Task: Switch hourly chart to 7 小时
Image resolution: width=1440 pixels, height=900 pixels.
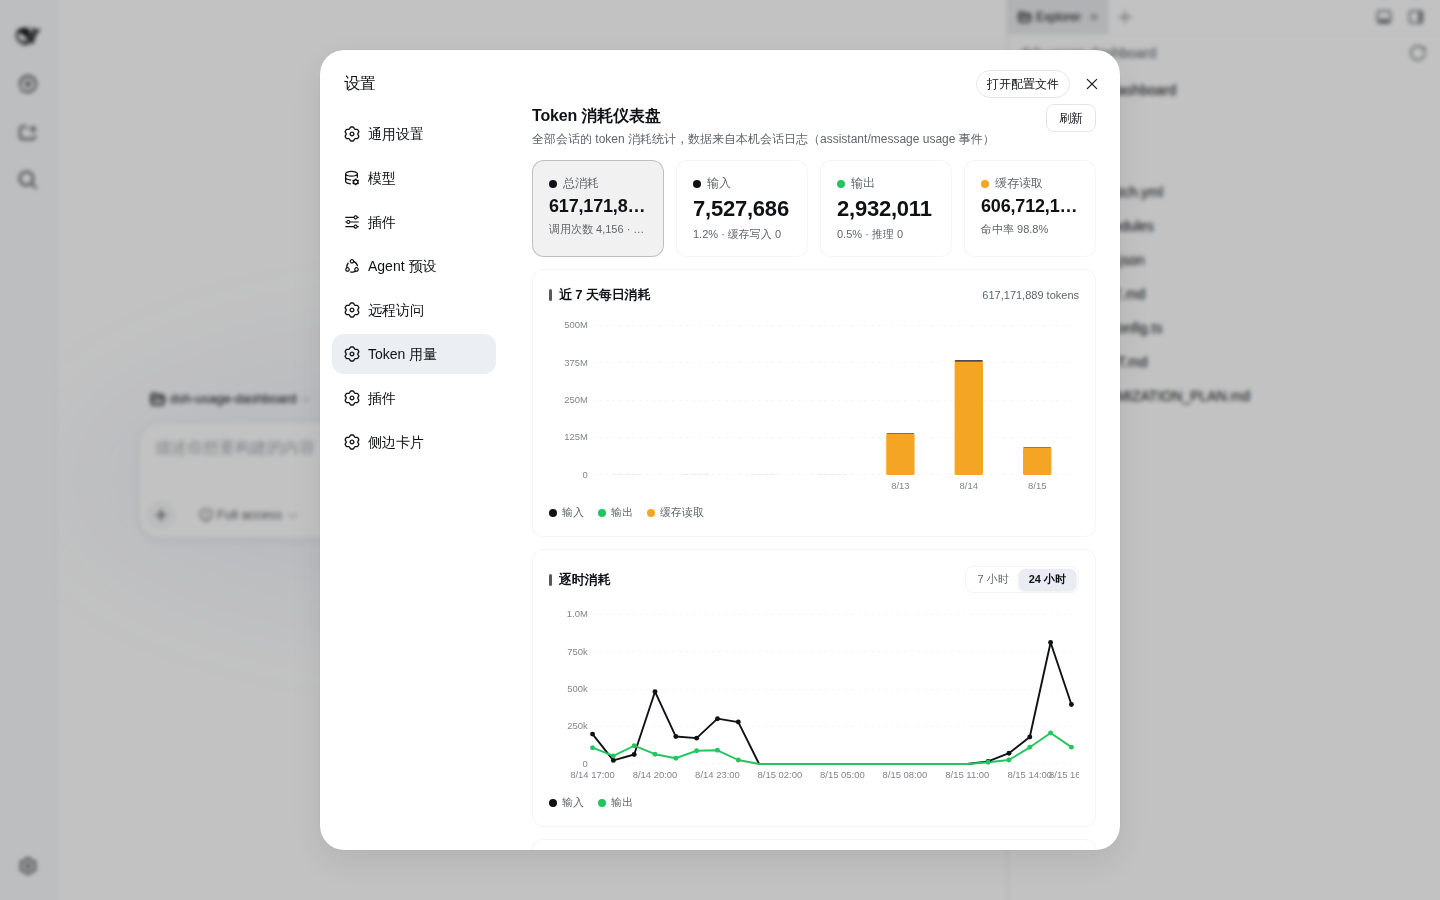Action: point(993,579)
